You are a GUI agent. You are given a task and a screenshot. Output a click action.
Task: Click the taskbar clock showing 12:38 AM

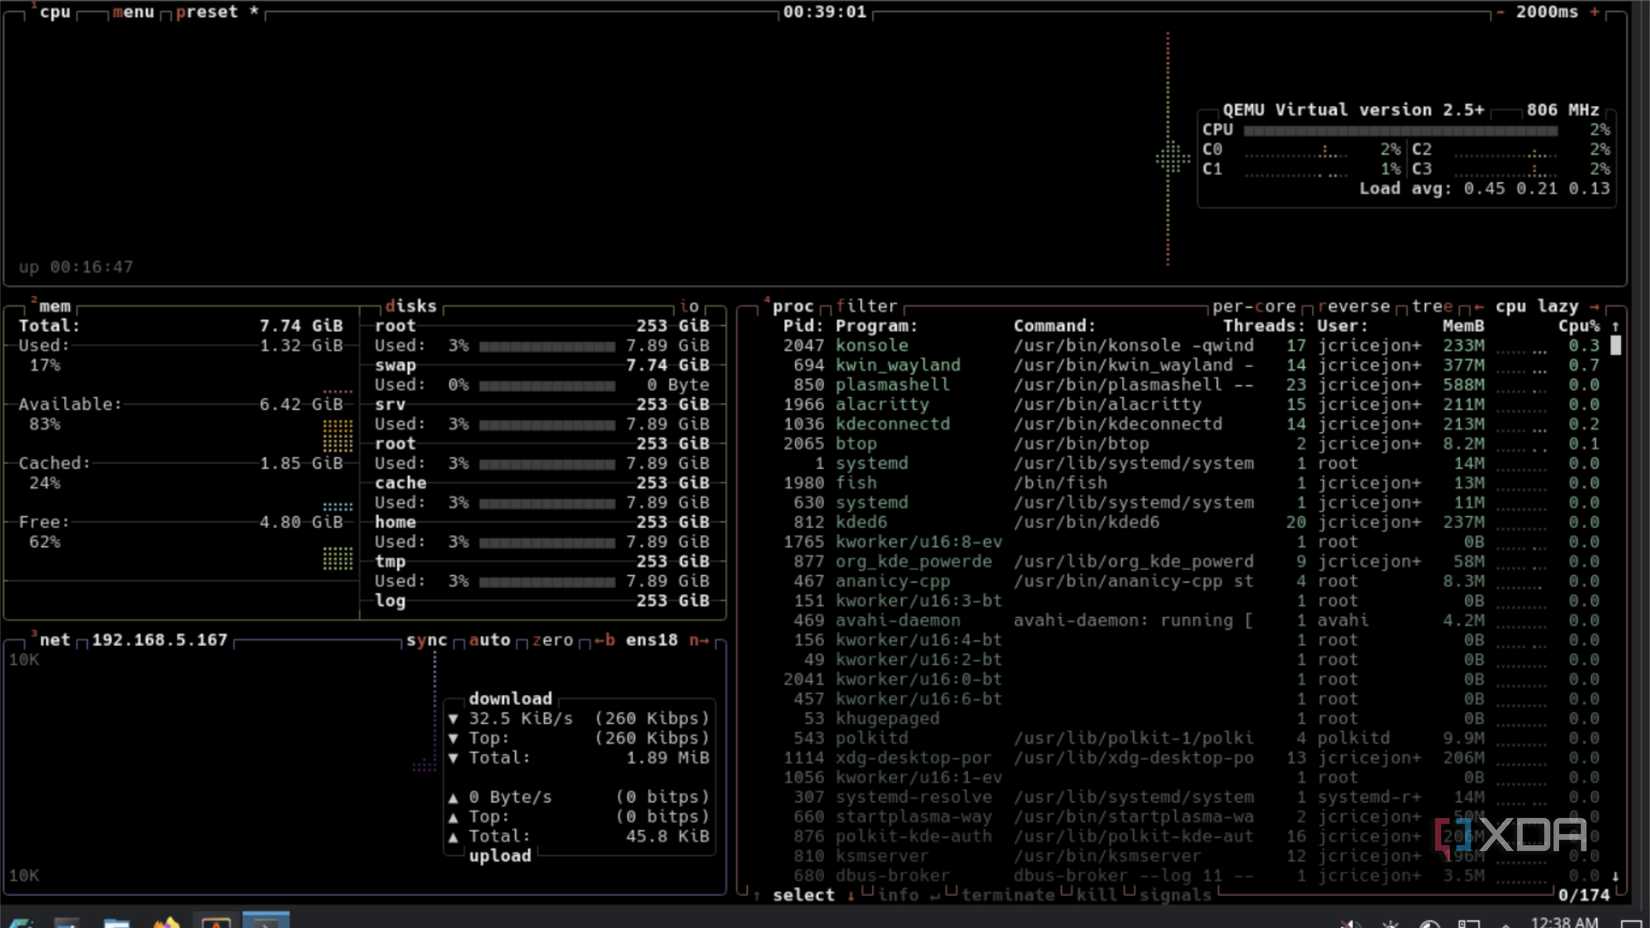coord(1564,922)
